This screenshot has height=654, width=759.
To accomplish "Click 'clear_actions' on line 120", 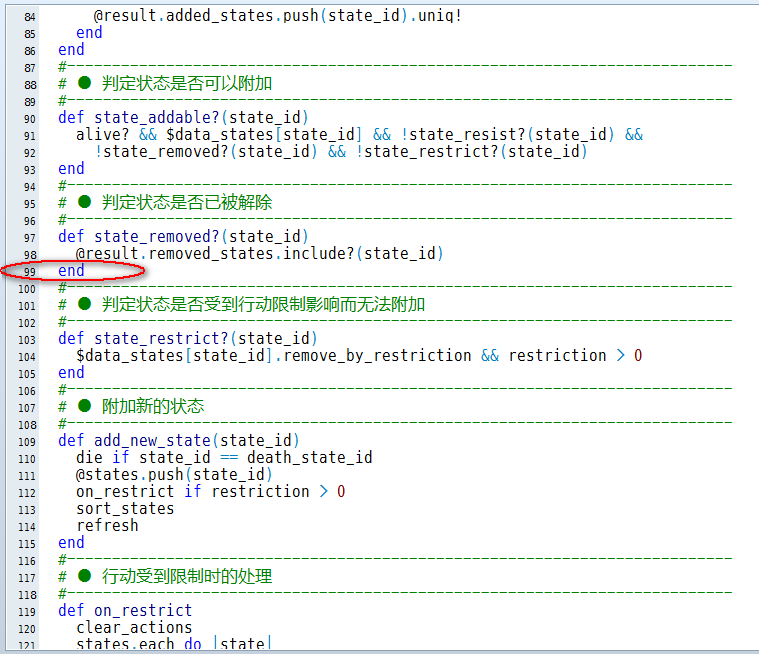I will [134, 628].
